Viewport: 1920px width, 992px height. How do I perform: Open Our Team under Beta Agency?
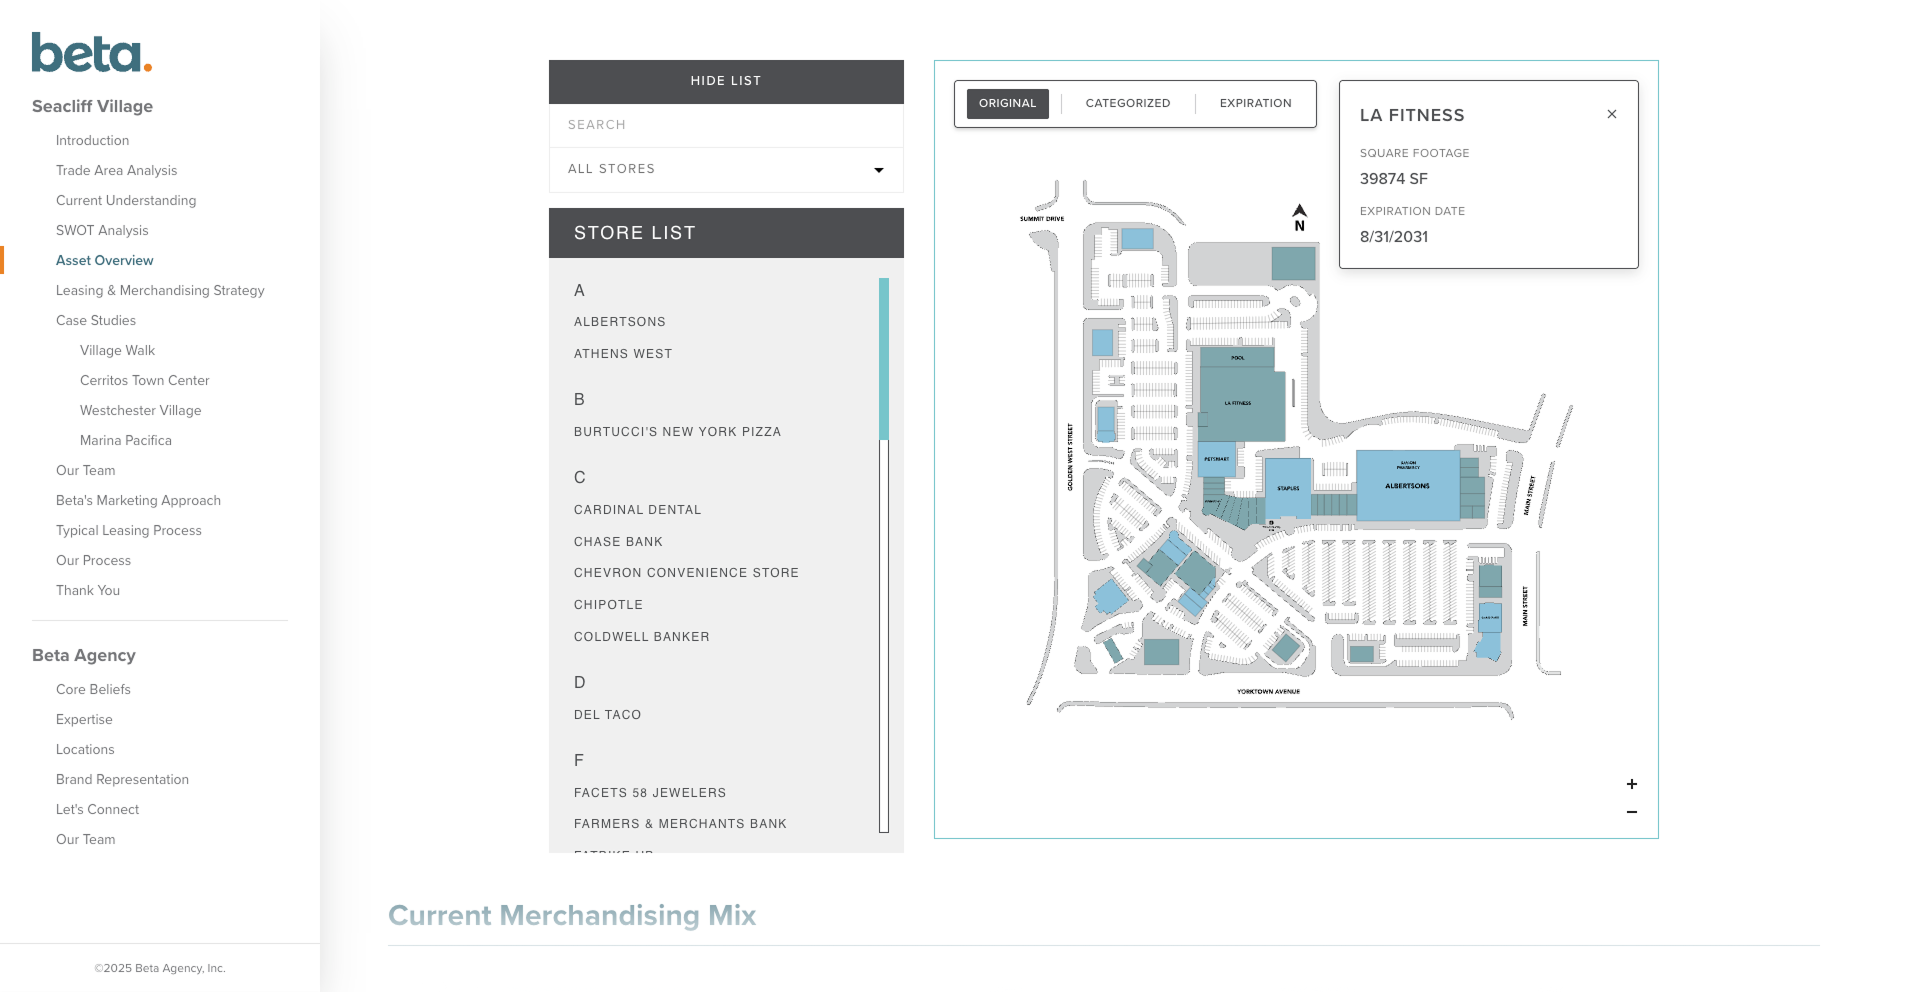85,840
